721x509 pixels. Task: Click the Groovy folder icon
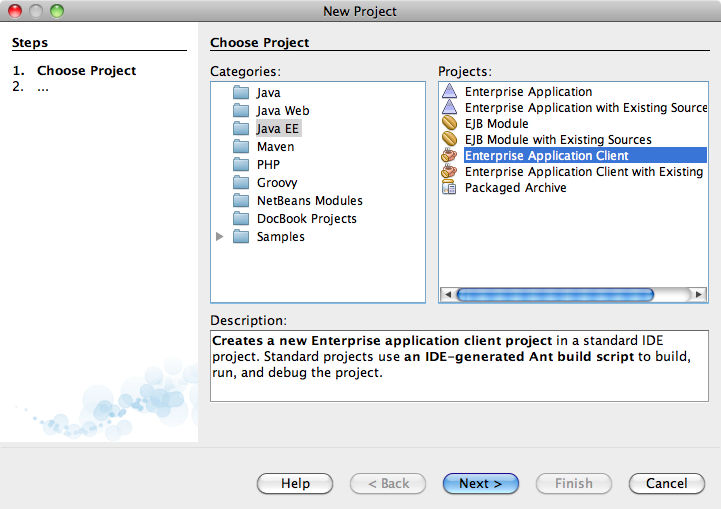(x=241, y=183)
